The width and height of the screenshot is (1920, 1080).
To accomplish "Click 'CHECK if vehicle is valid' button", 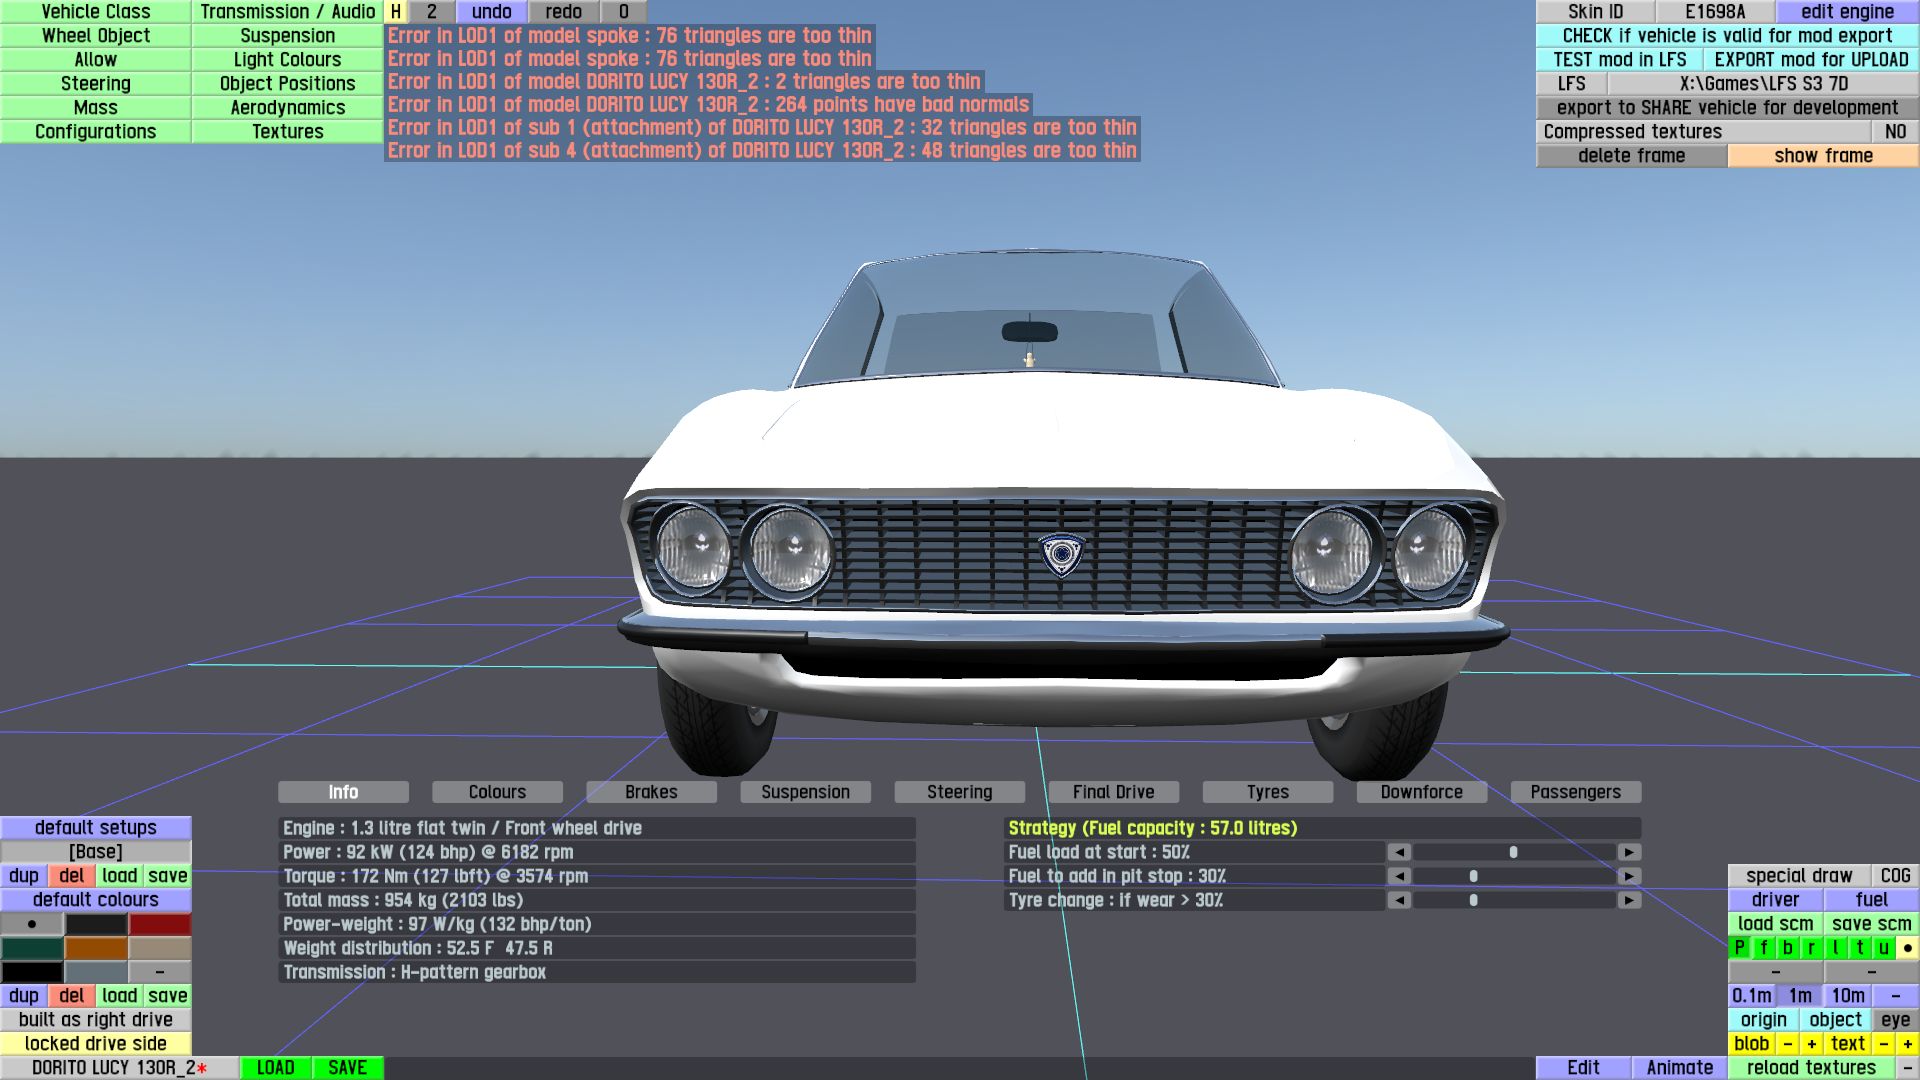I will (1727, 36).
